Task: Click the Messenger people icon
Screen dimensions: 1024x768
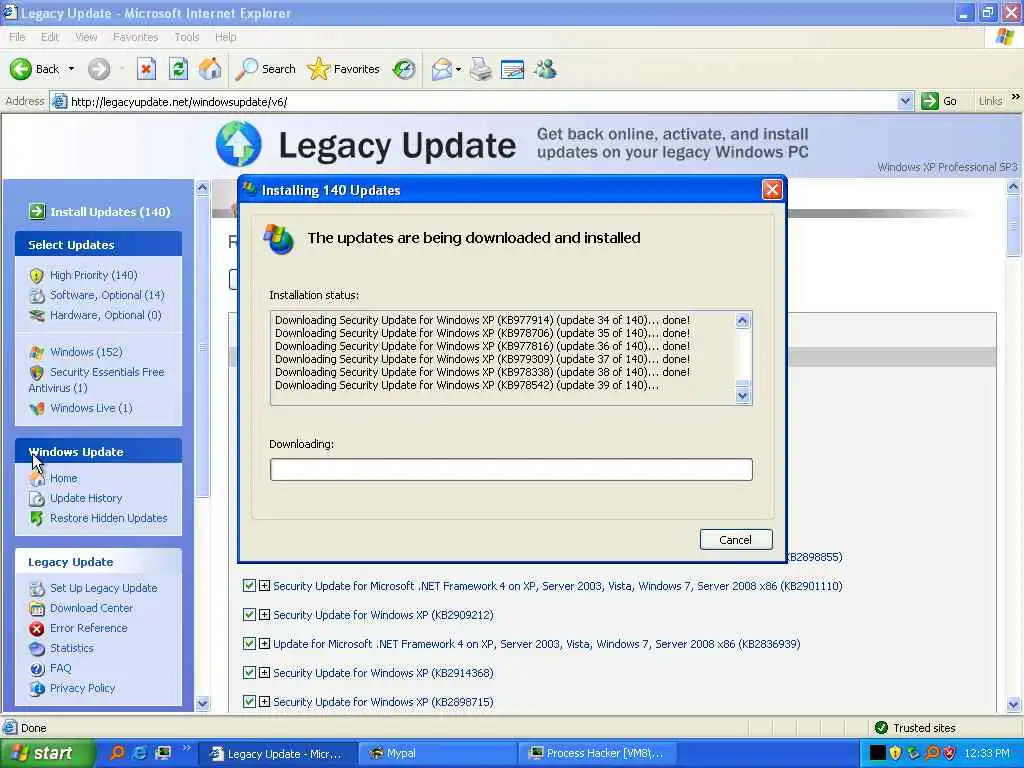Action: click(545, 69)
